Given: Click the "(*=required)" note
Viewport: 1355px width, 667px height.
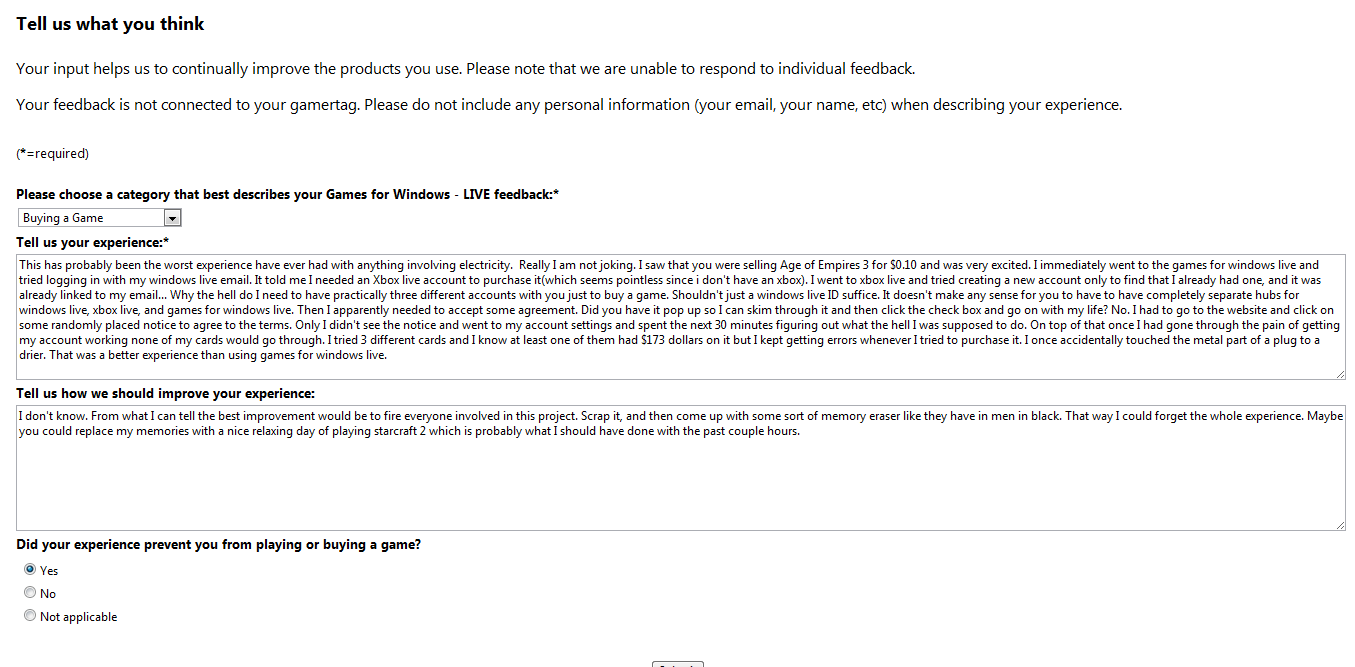Looking at the screenshot, I should pyautogui.click(x=53, y=154).
